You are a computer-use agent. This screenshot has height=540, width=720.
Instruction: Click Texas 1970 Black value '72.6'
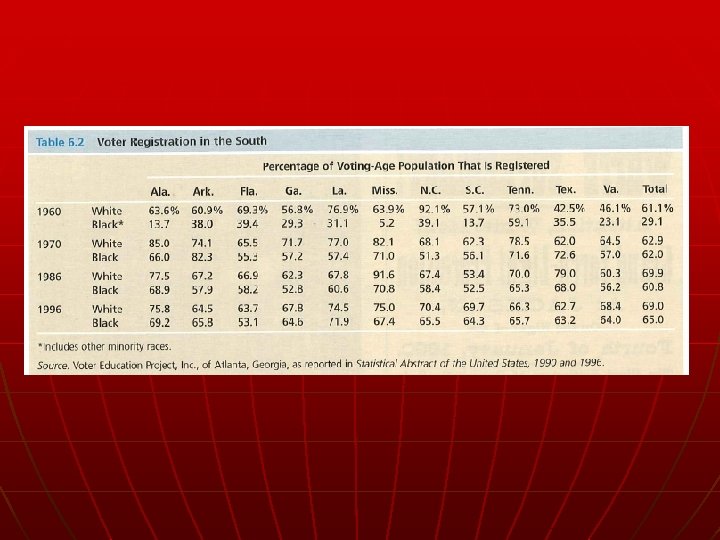564,254
